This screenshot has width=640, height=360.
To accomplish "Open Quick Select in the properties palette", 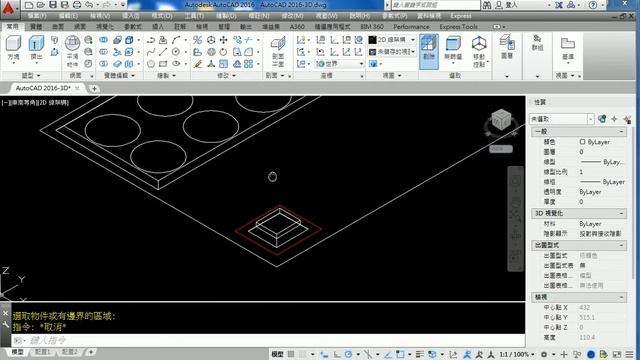I will tap(627, 119).
